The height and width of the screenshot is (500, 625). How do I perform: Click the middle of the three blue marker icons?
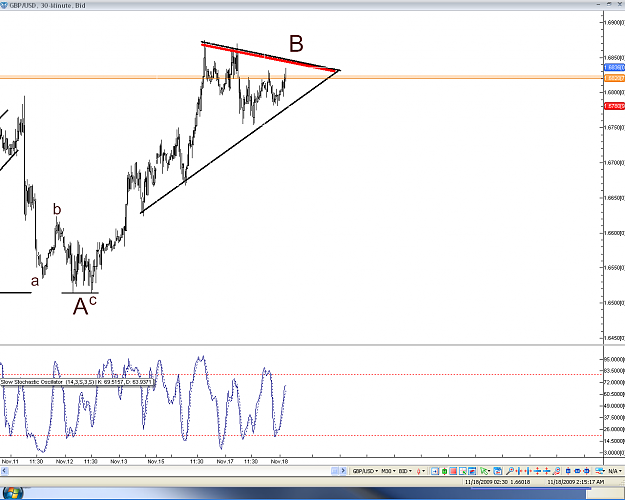(578, 471)
